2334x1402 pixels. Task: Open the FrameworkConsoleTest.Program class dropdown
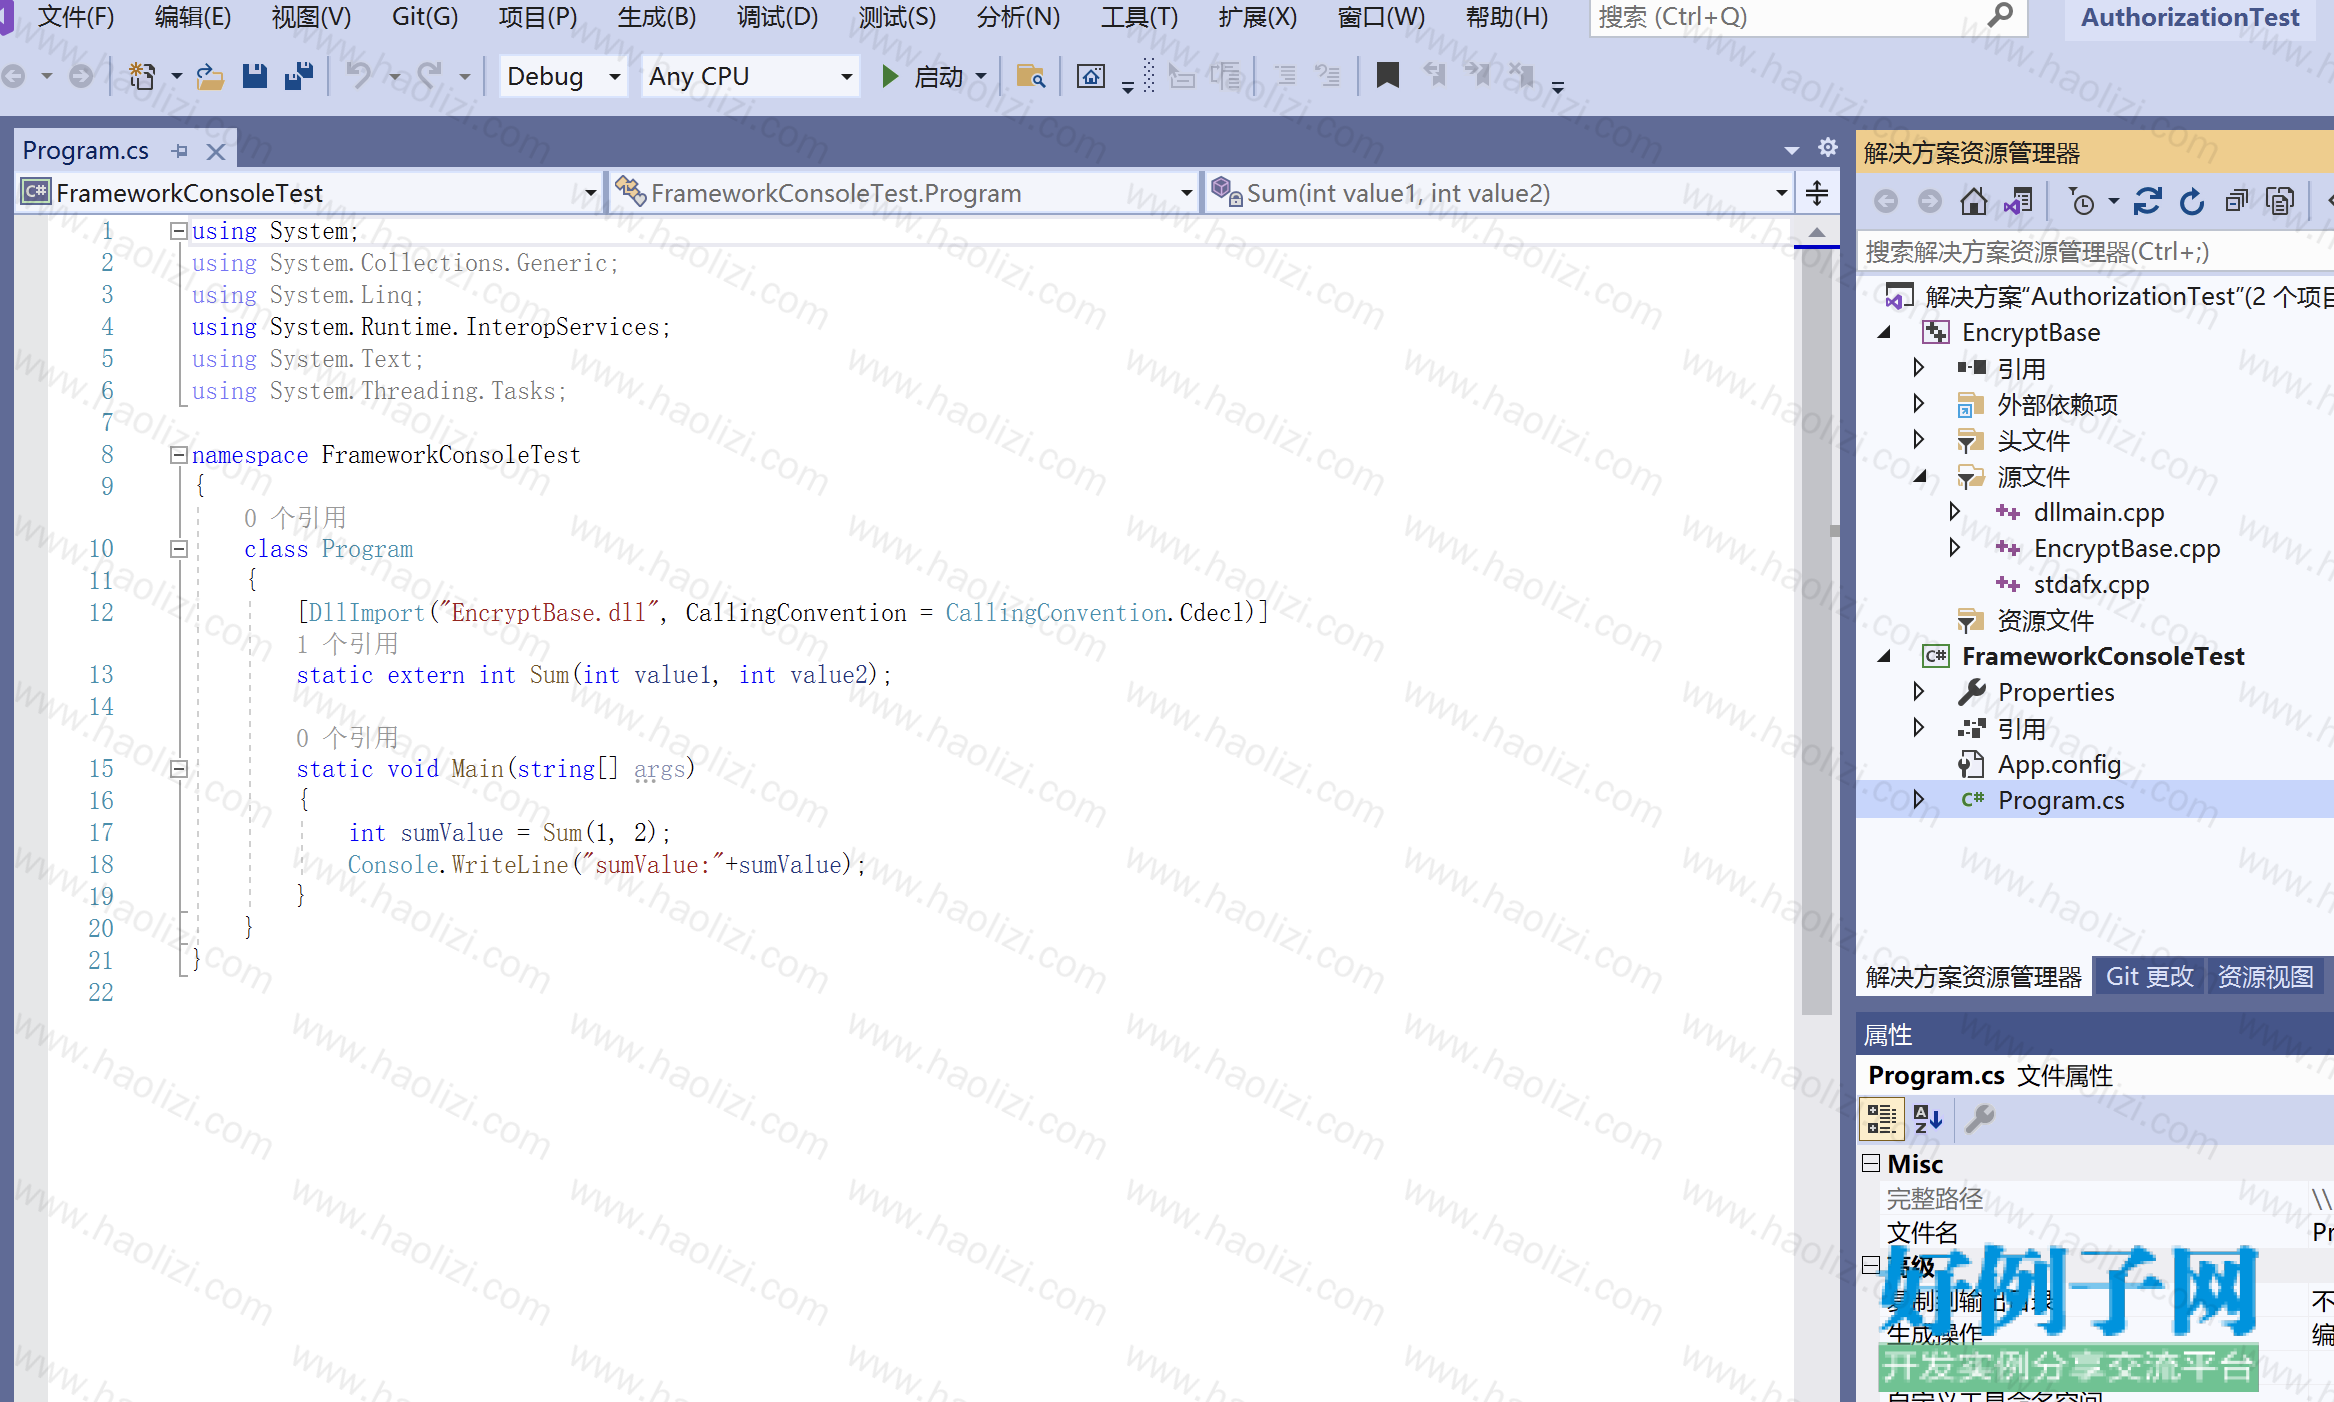point(904,193)
